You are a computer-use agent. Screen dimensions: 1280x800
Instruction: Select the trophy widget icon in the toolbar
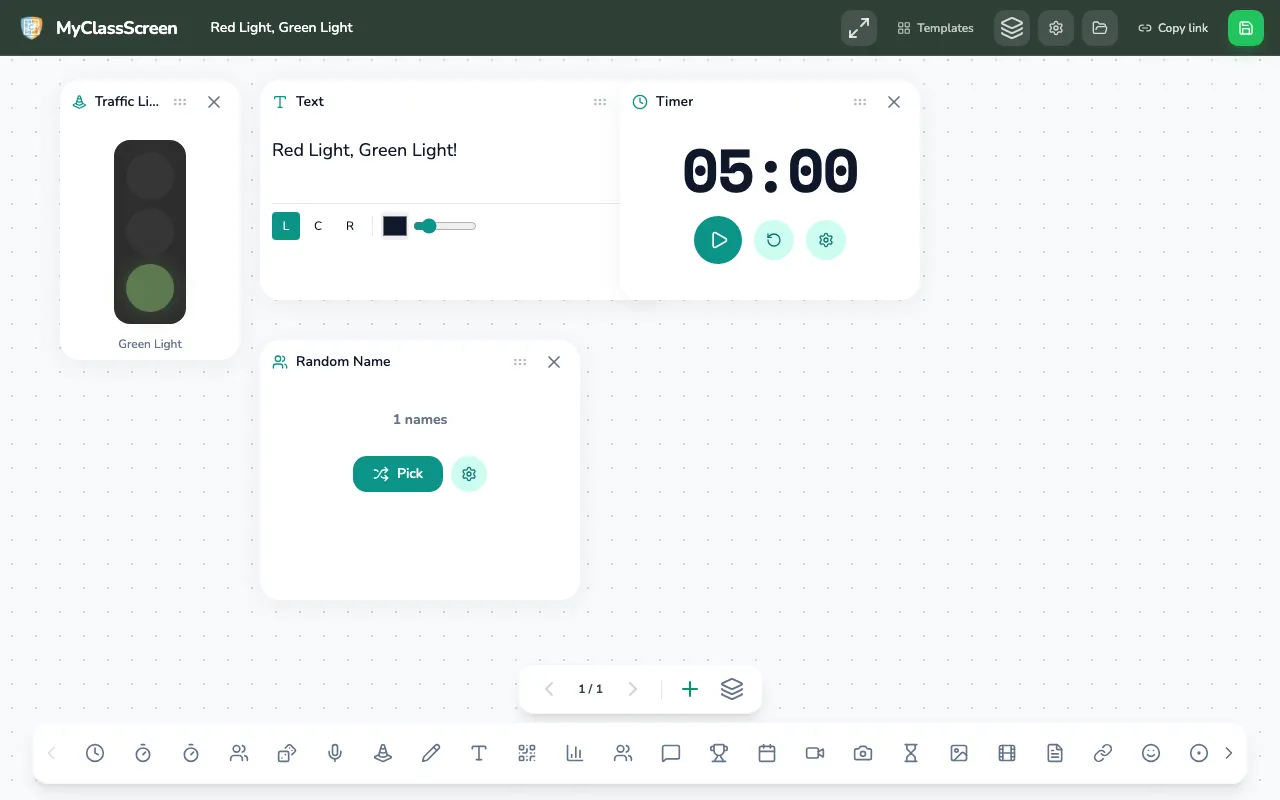click(719, 753)
